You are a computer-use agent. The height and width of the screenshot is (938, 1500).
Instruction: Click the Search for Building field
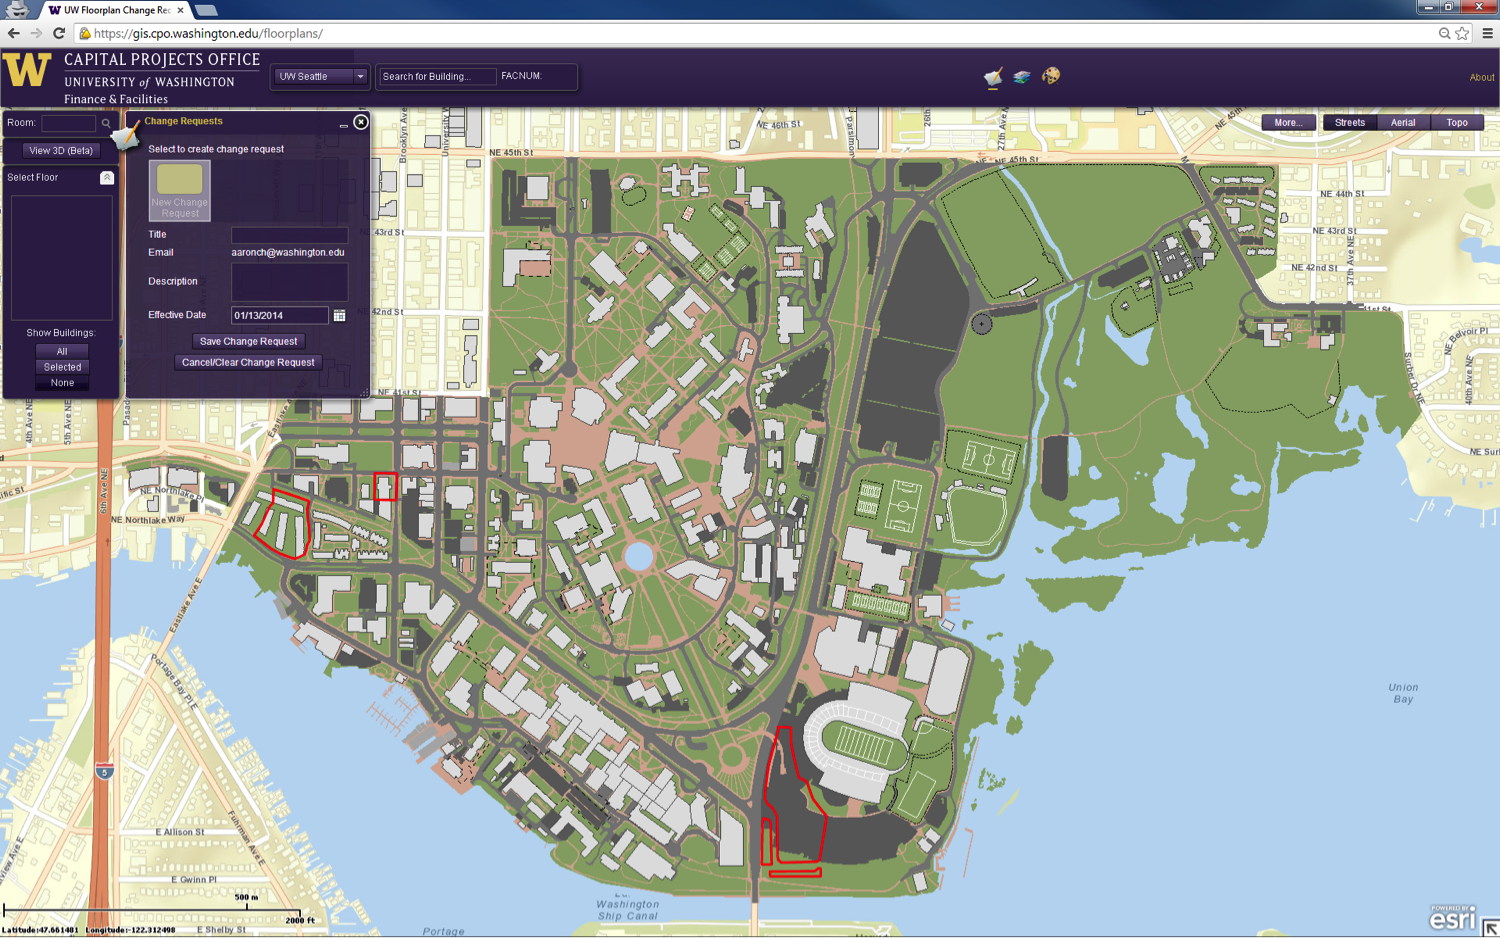click(436, 76)
